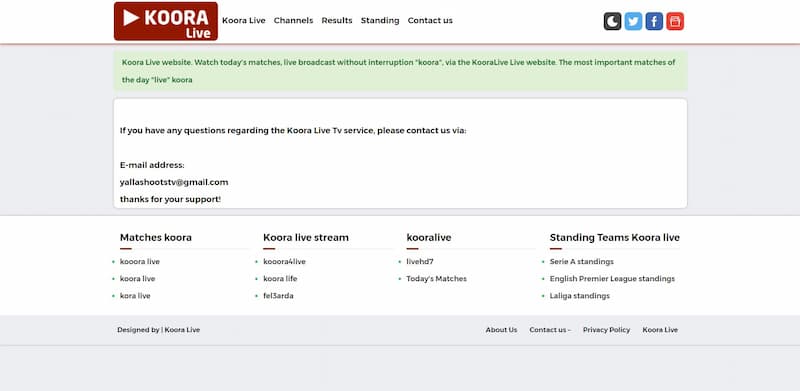800x391 pixels.
Task: Click the Koora Live logo
Action: (x=166, y=21)
